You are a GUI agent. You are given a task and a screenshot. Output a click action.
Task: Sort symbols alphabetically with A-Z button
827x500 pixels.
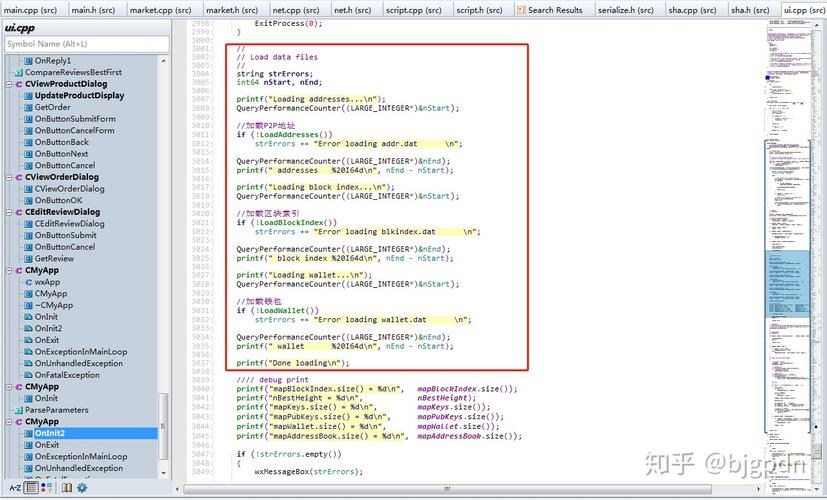click(15, 488)
